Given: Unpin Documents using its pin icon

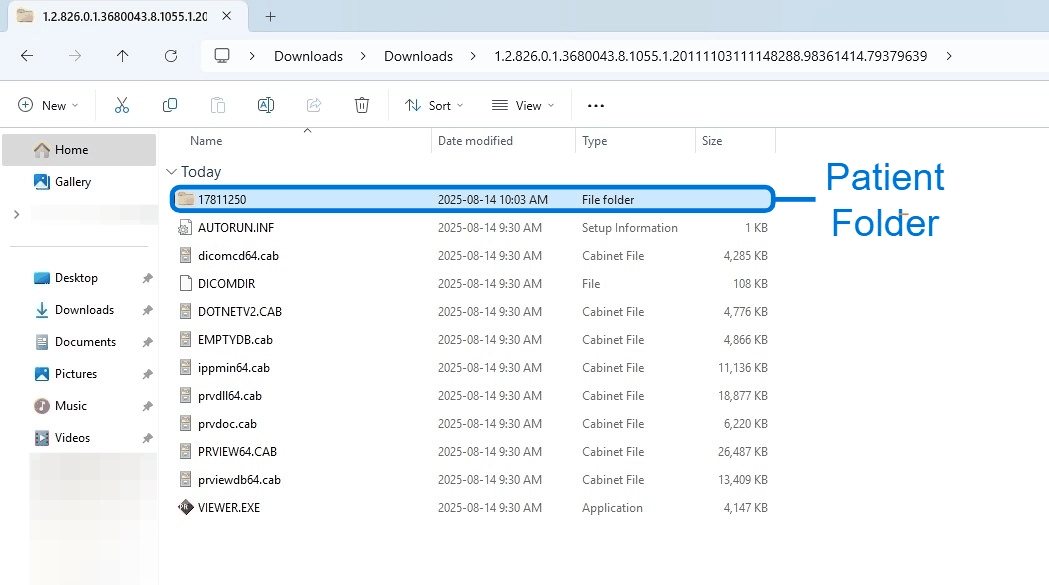Looking at the screenshot, I should click(x=147, y=342).
